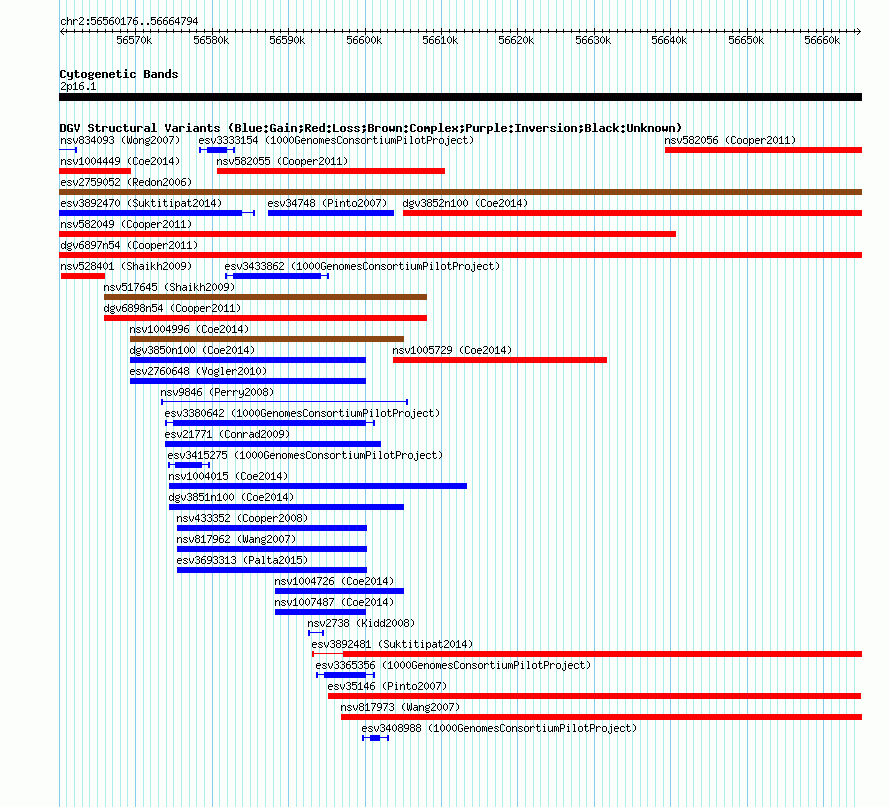The image size is (890, 807).
Task: Click nsv528401 (Shaikh2009) label
Action: (126, 266)
